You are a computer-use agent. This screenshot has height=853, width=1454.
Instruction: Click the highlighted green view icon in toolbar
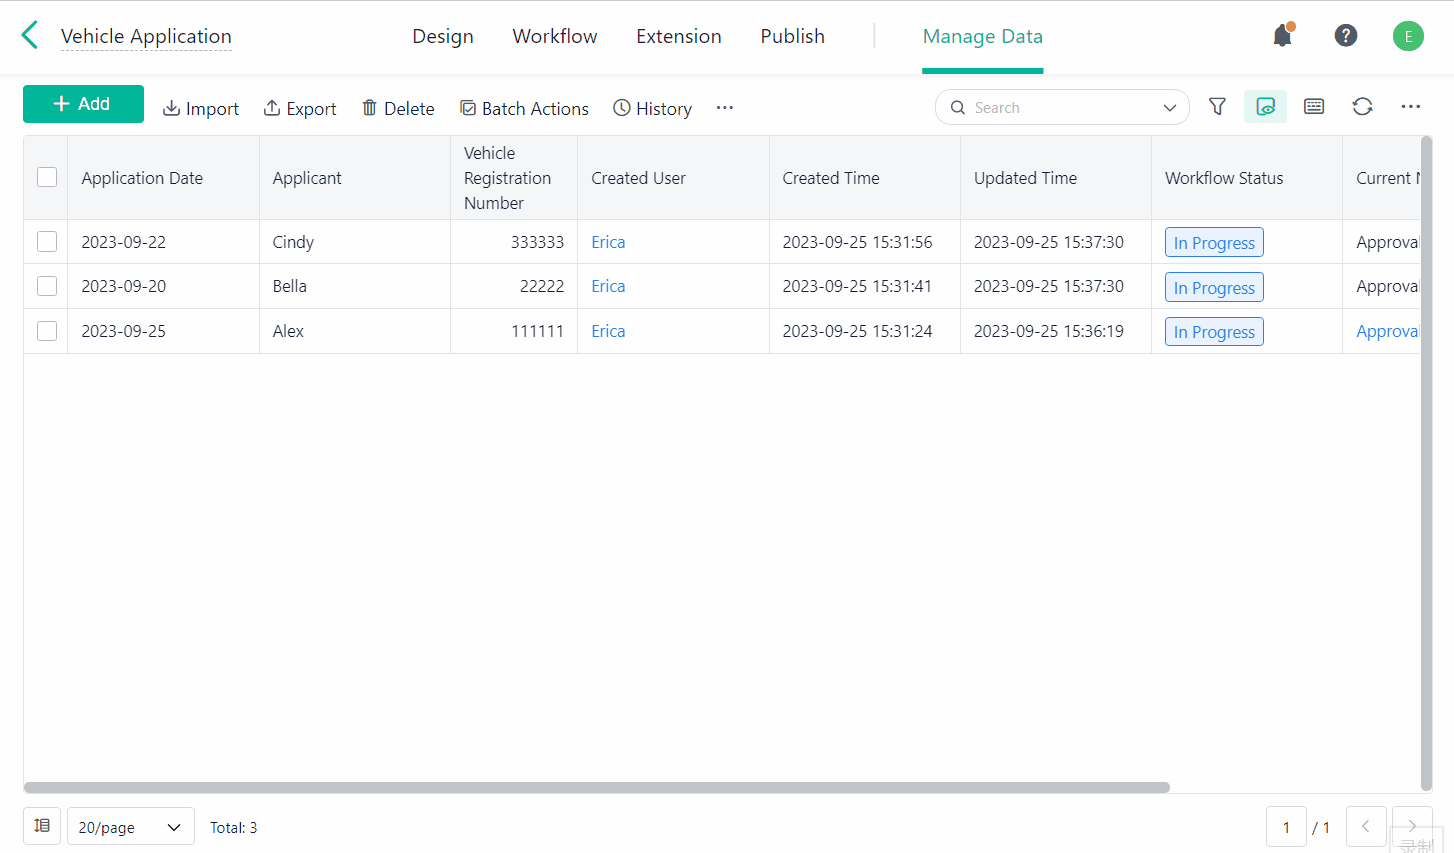[x=1265, y=107]
